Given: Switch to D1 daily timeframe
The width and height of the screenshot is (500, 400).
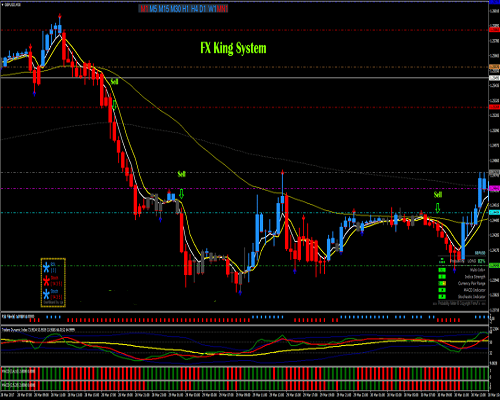Looking at the screenshot, I should (203, 9).
